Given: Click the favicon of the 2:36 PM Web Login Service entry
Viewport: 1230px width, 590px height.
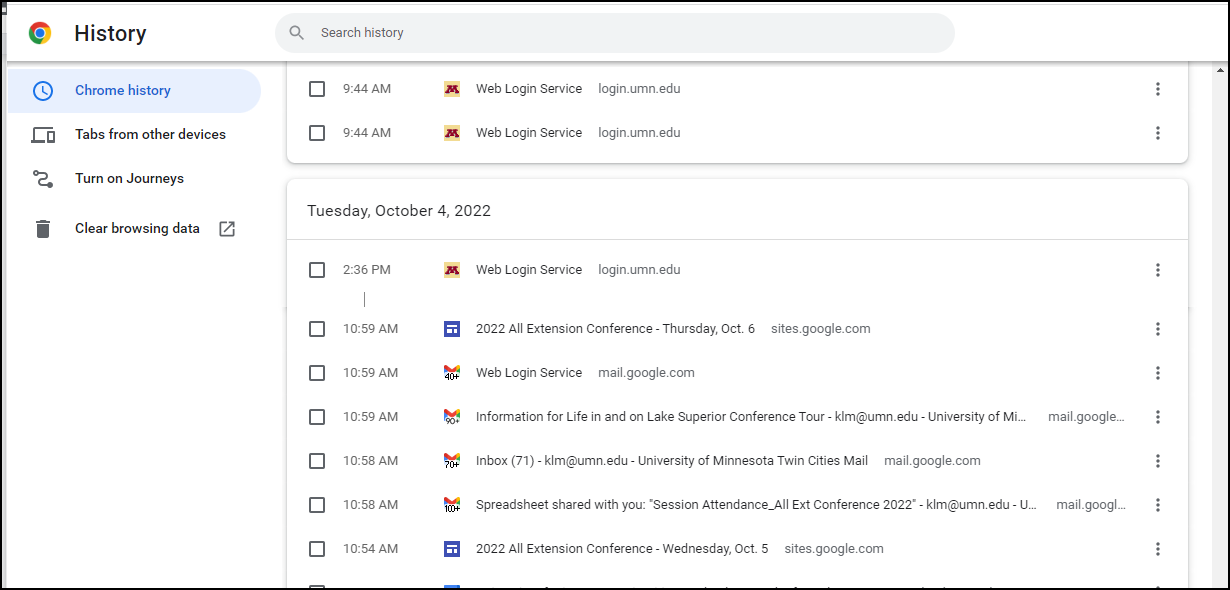Looking at the screenshot, I should 452,270.
